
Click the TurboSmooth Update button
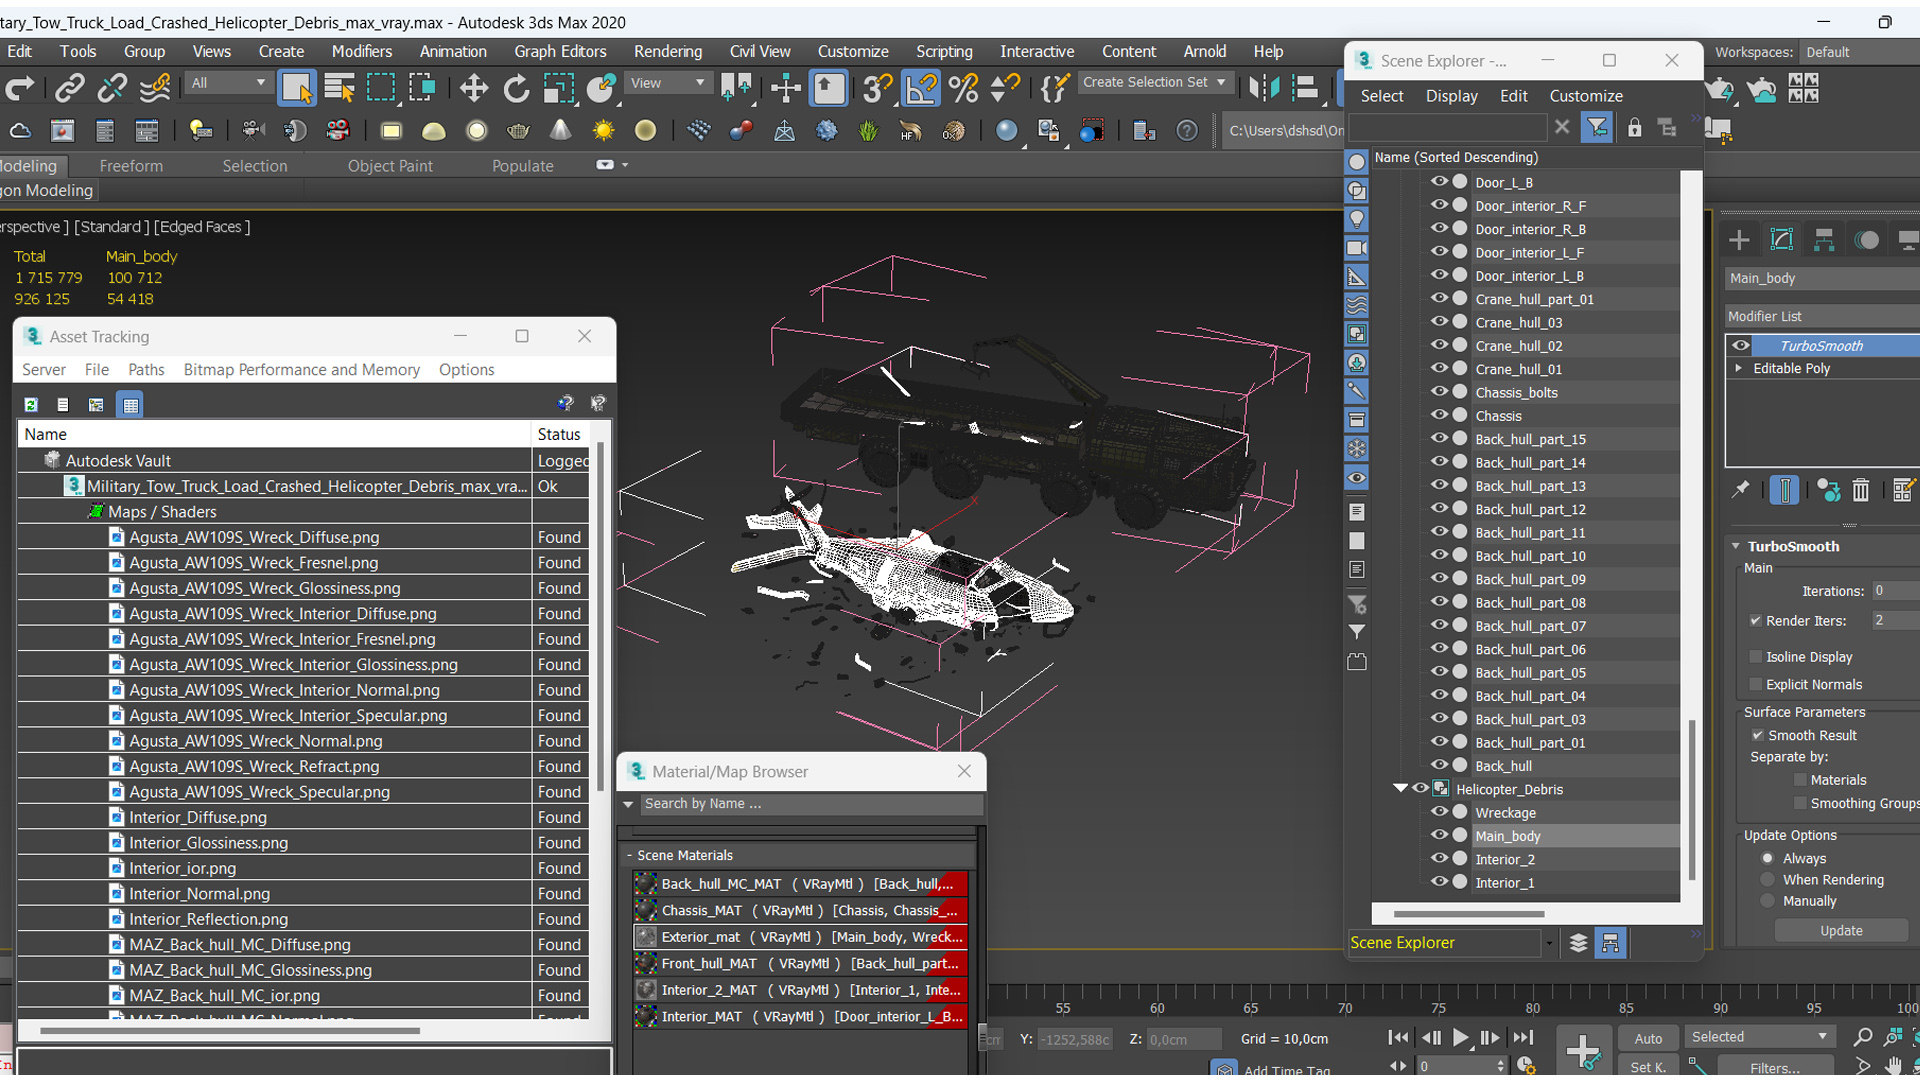pos(1841,930)
